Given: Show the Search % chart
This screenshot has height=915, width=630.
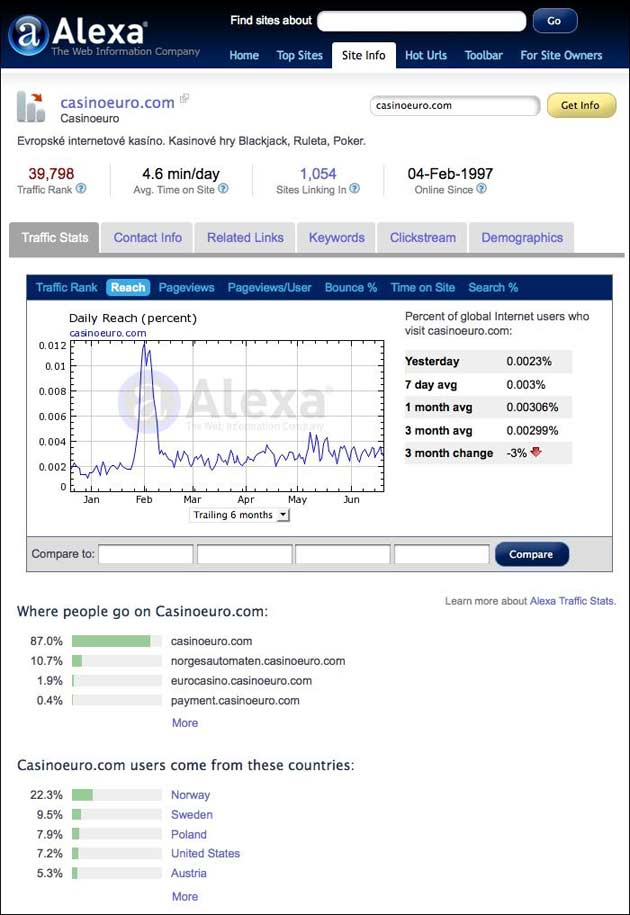Looking at the screenshot, I should 493,287.
